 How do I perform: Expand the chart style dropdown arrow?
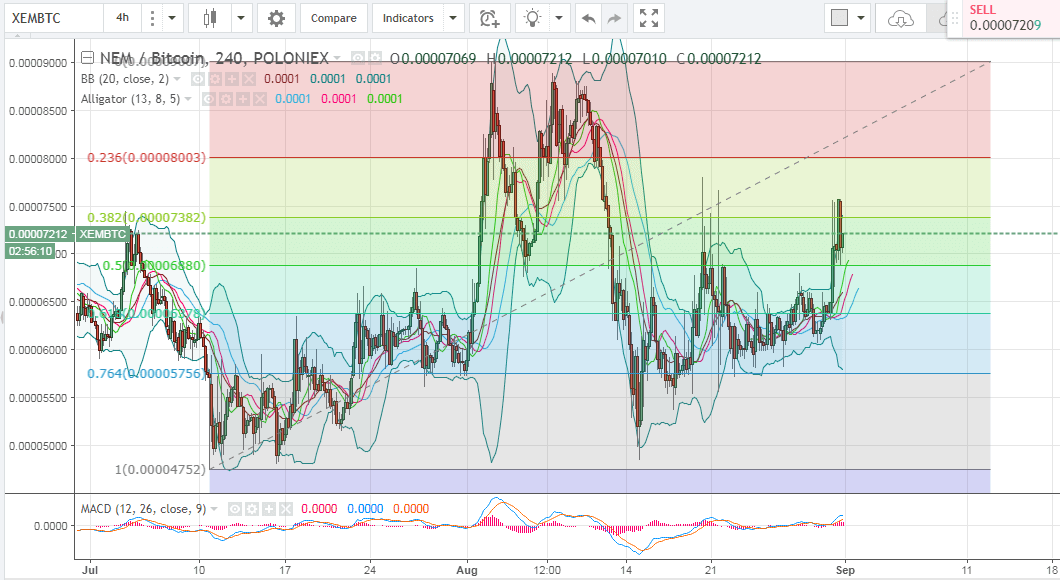coord(241,18)
